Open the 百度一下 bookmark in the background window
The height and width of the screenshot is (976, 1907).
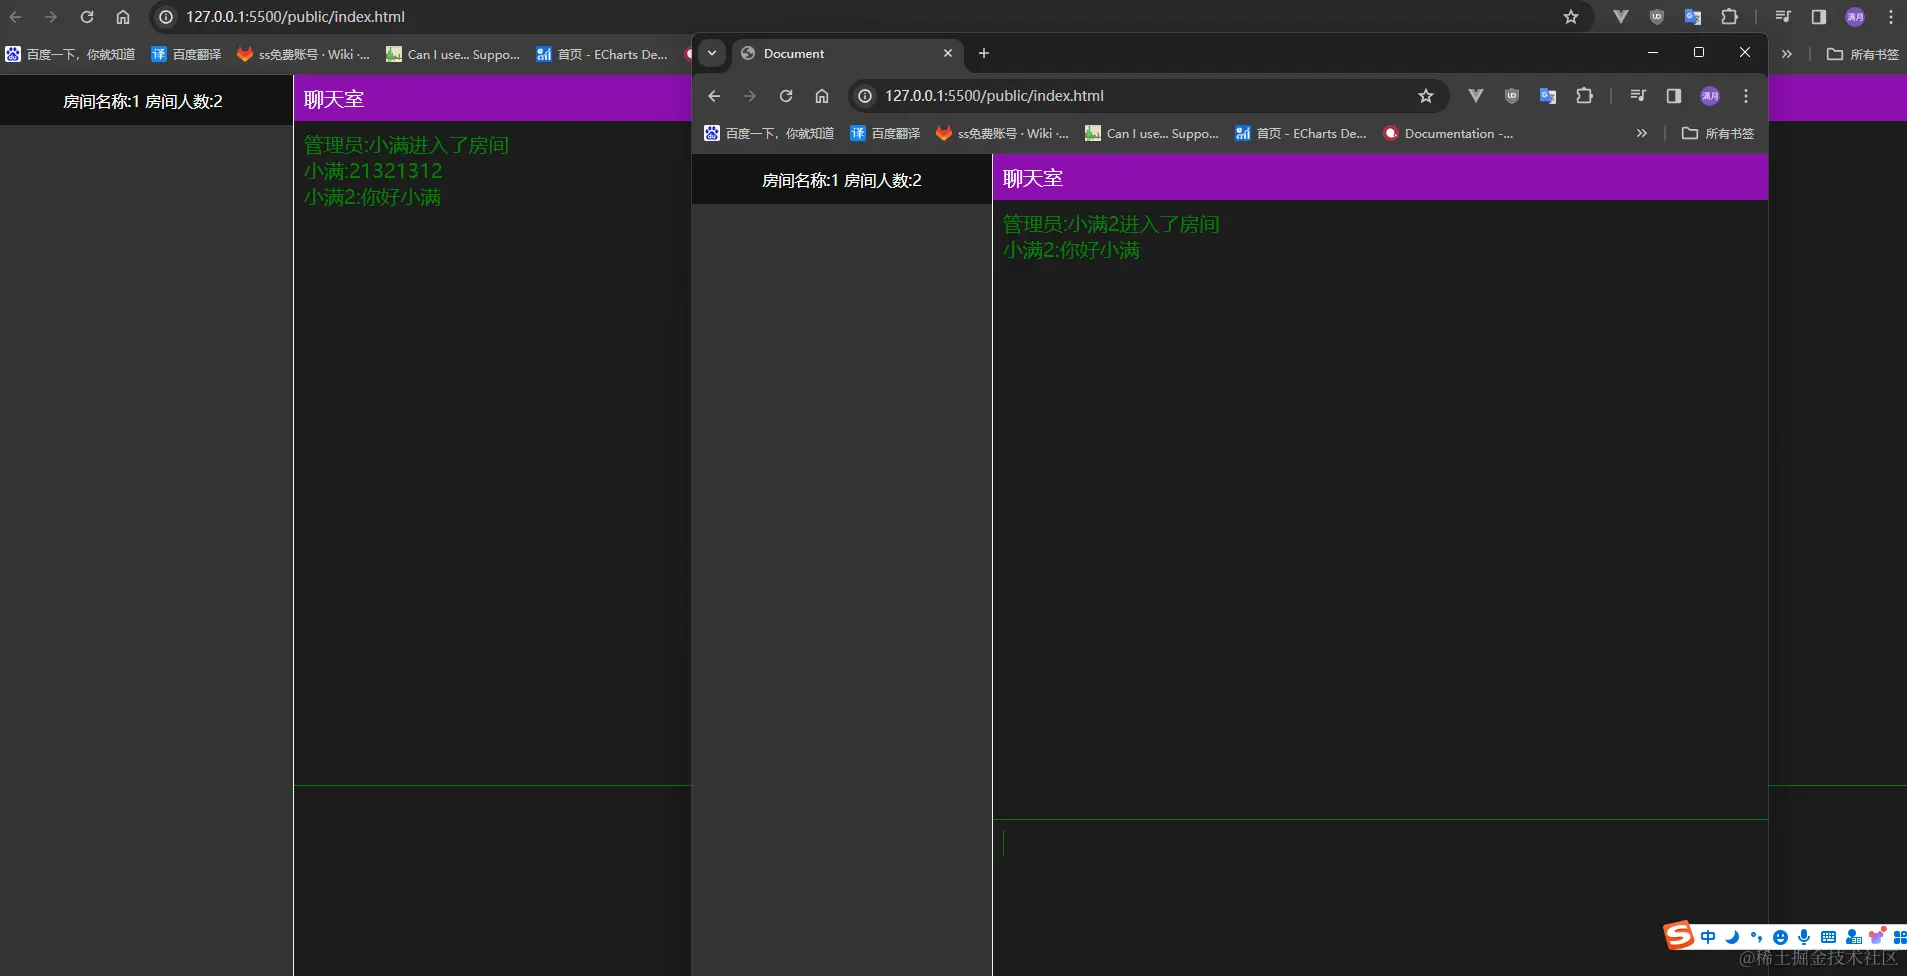pos(70,54)
